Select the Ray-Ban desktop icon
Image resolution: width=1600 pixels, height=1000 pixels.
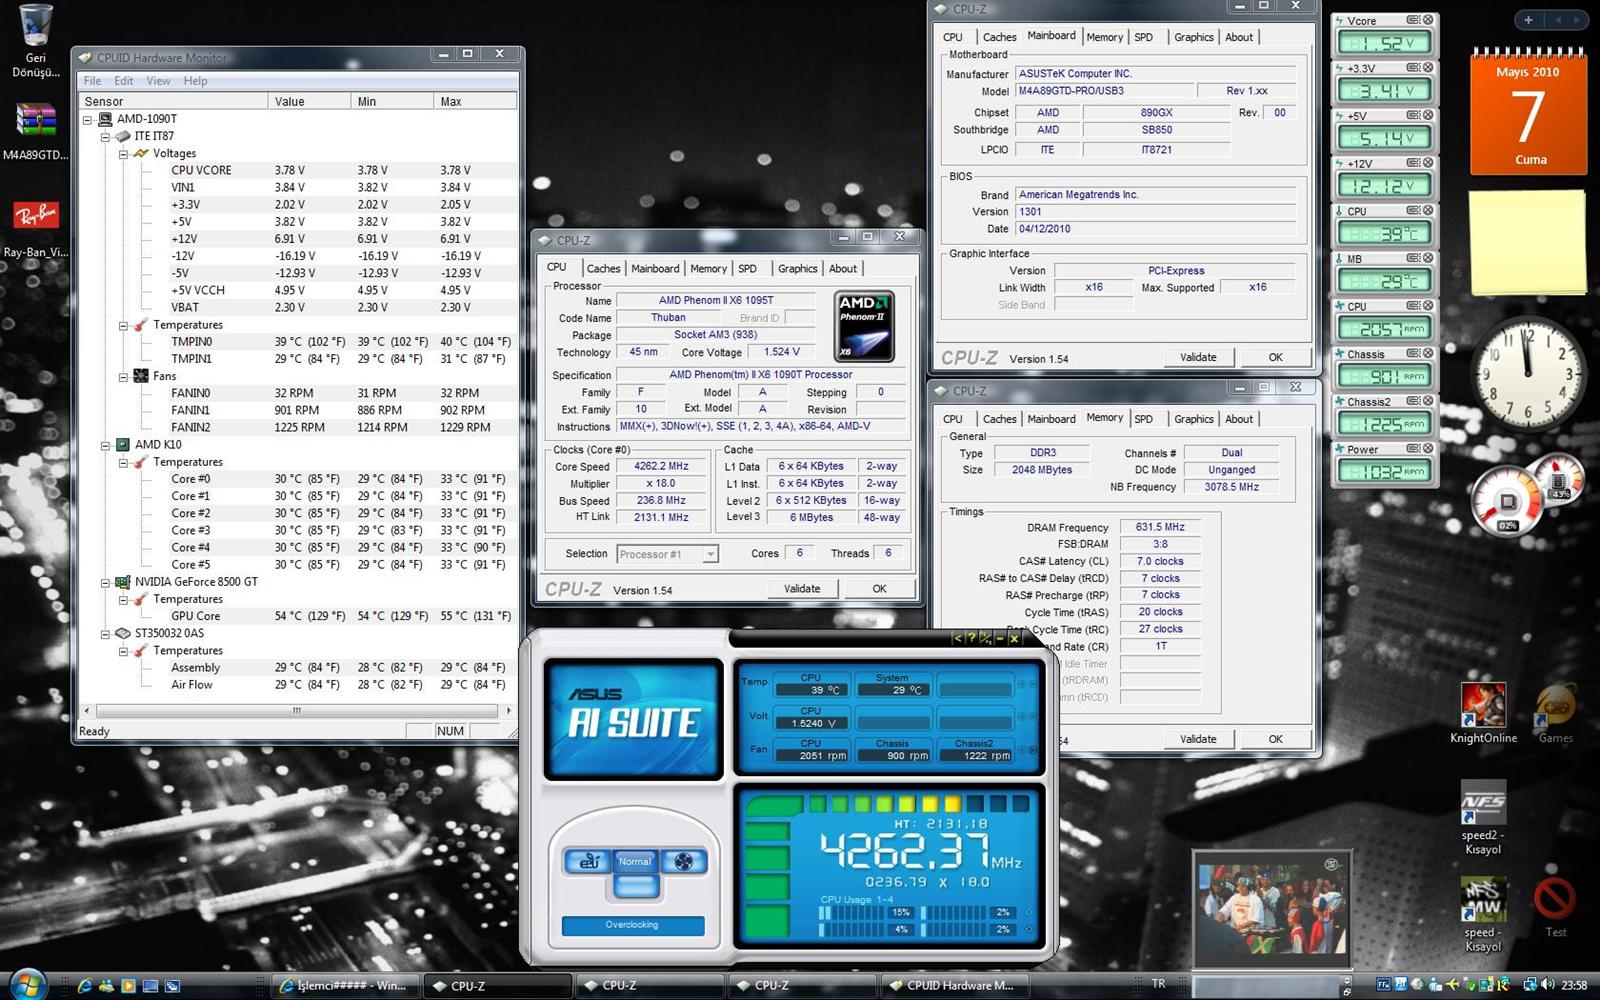click(35, 228)
